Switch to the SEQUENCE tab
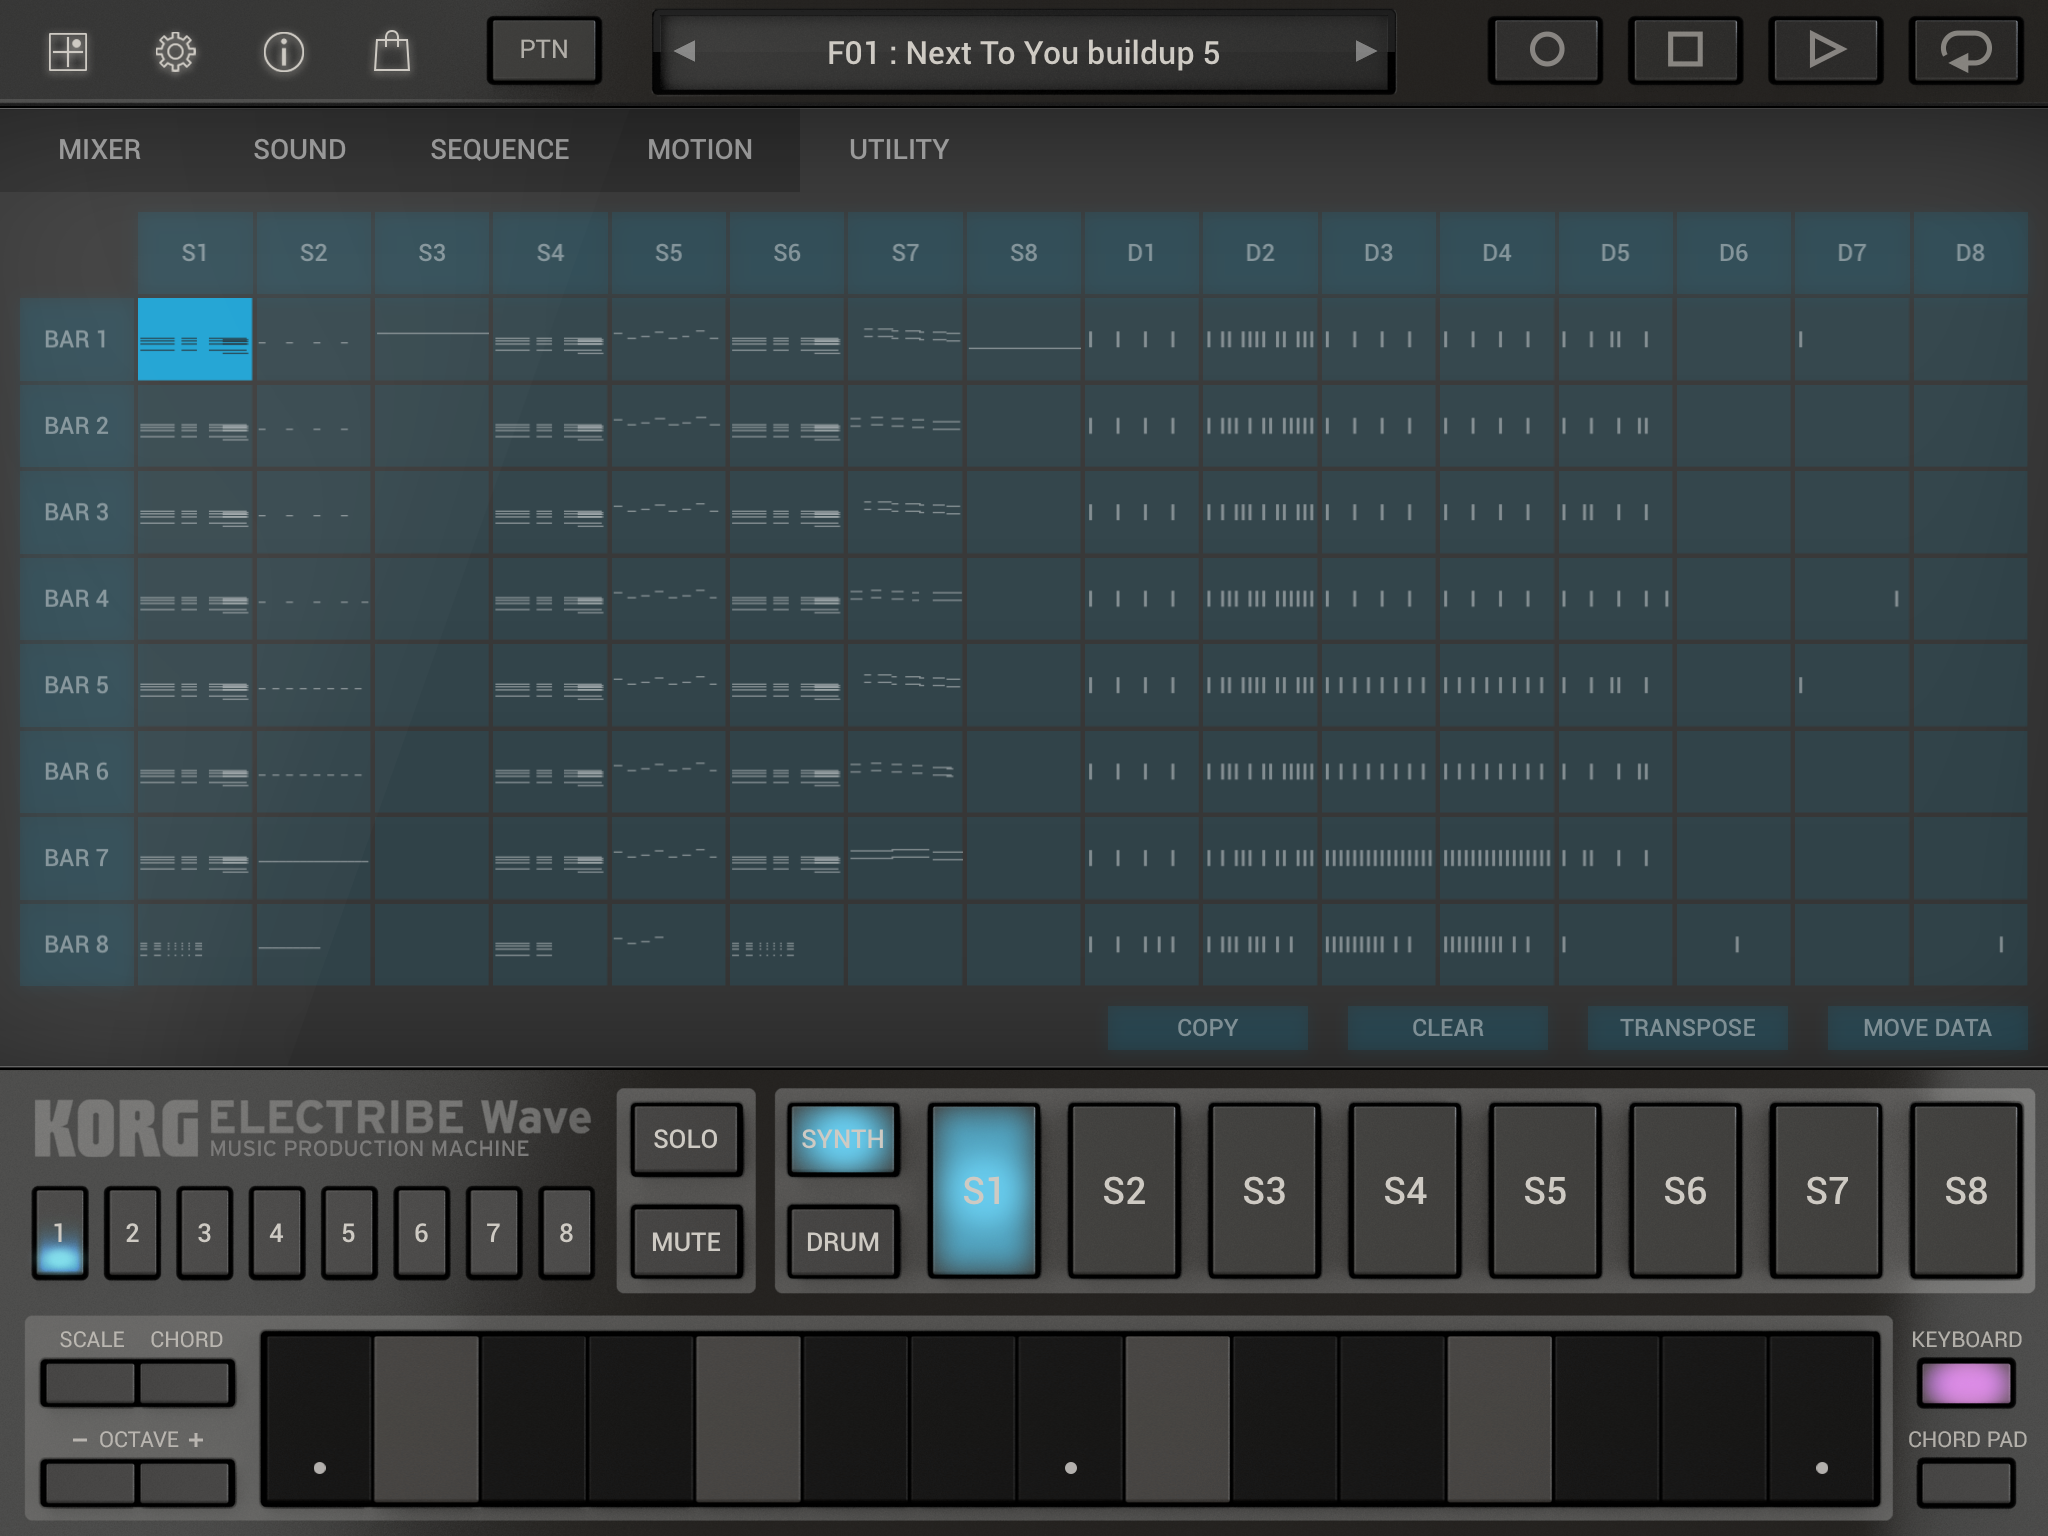The width and height of the screenshot is (2048, 1536). coord(500,150)
